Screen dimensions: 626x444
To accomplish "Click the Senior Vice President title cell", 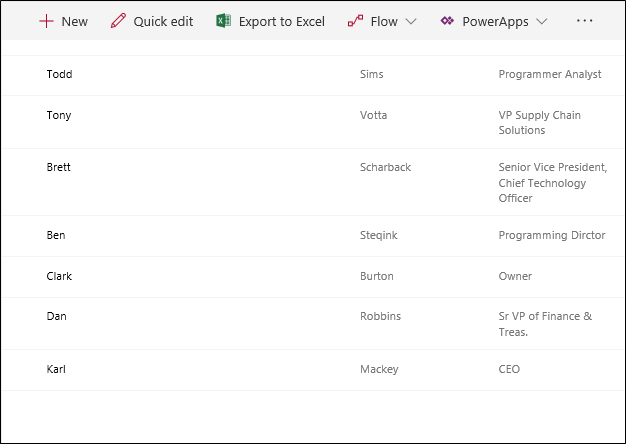I will [x=553, y=182].
